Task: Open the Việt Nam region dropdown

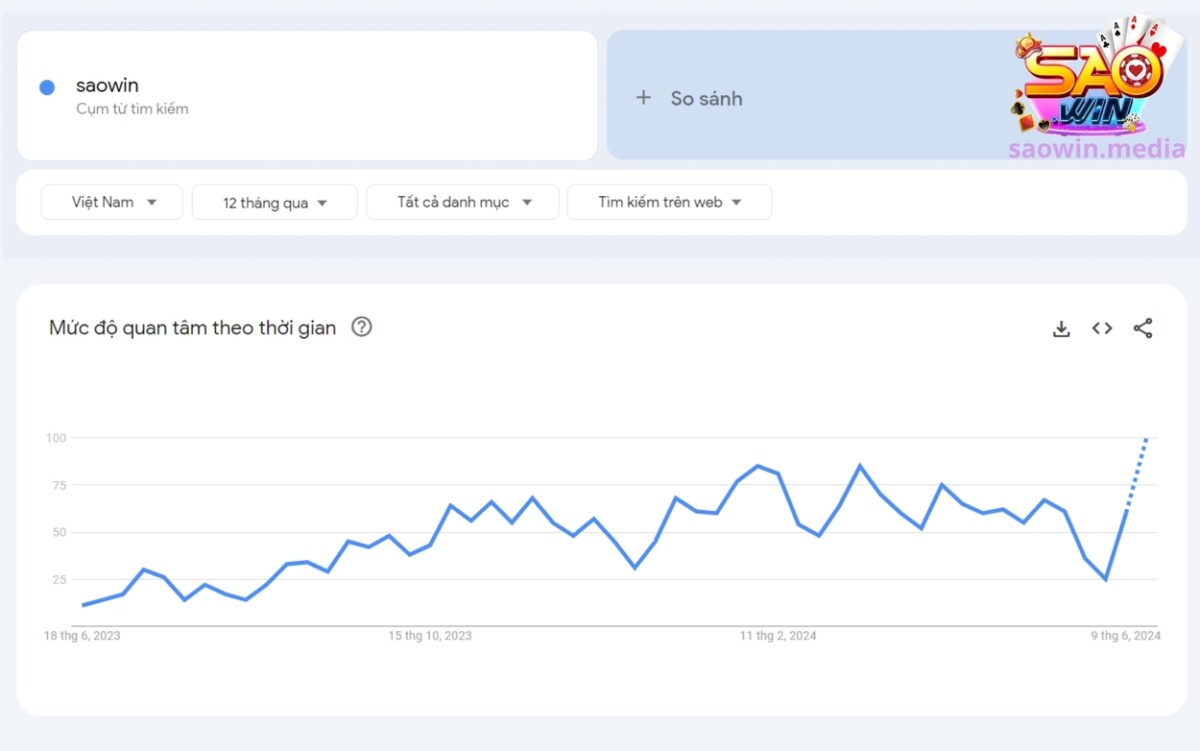Action: 112,202
